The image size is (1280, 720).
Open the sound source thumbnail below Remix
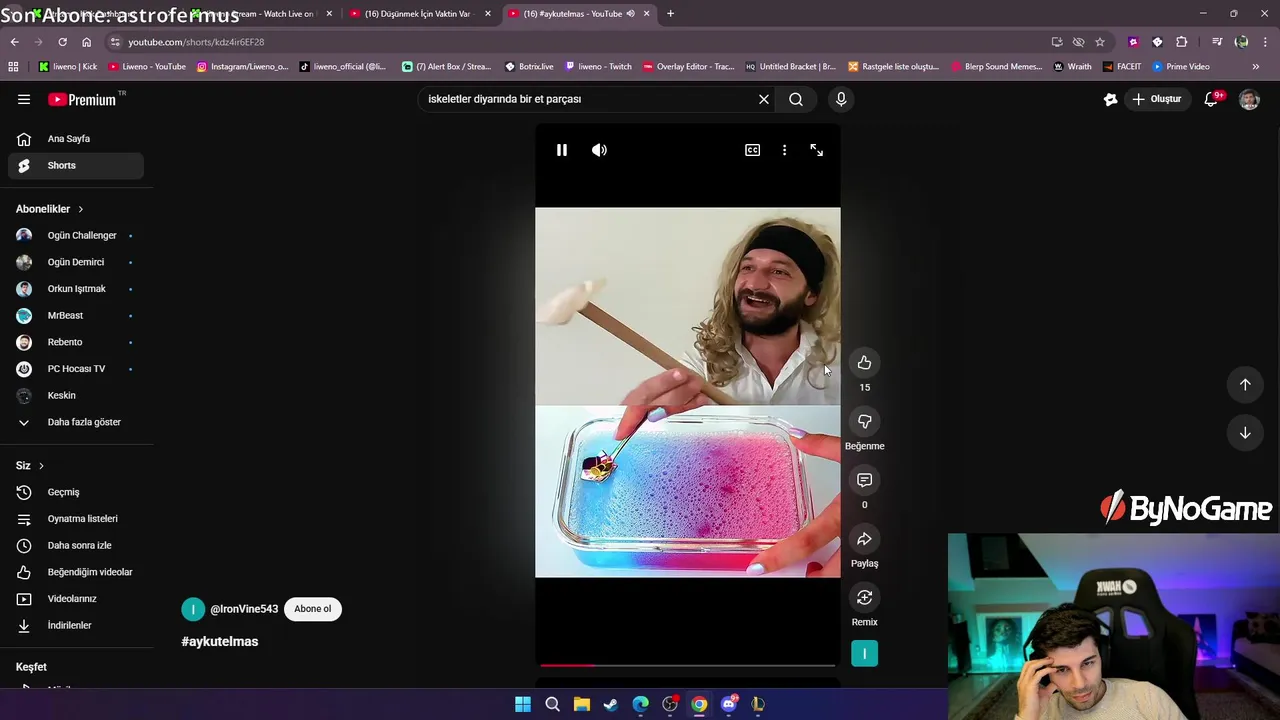point(864,654)
